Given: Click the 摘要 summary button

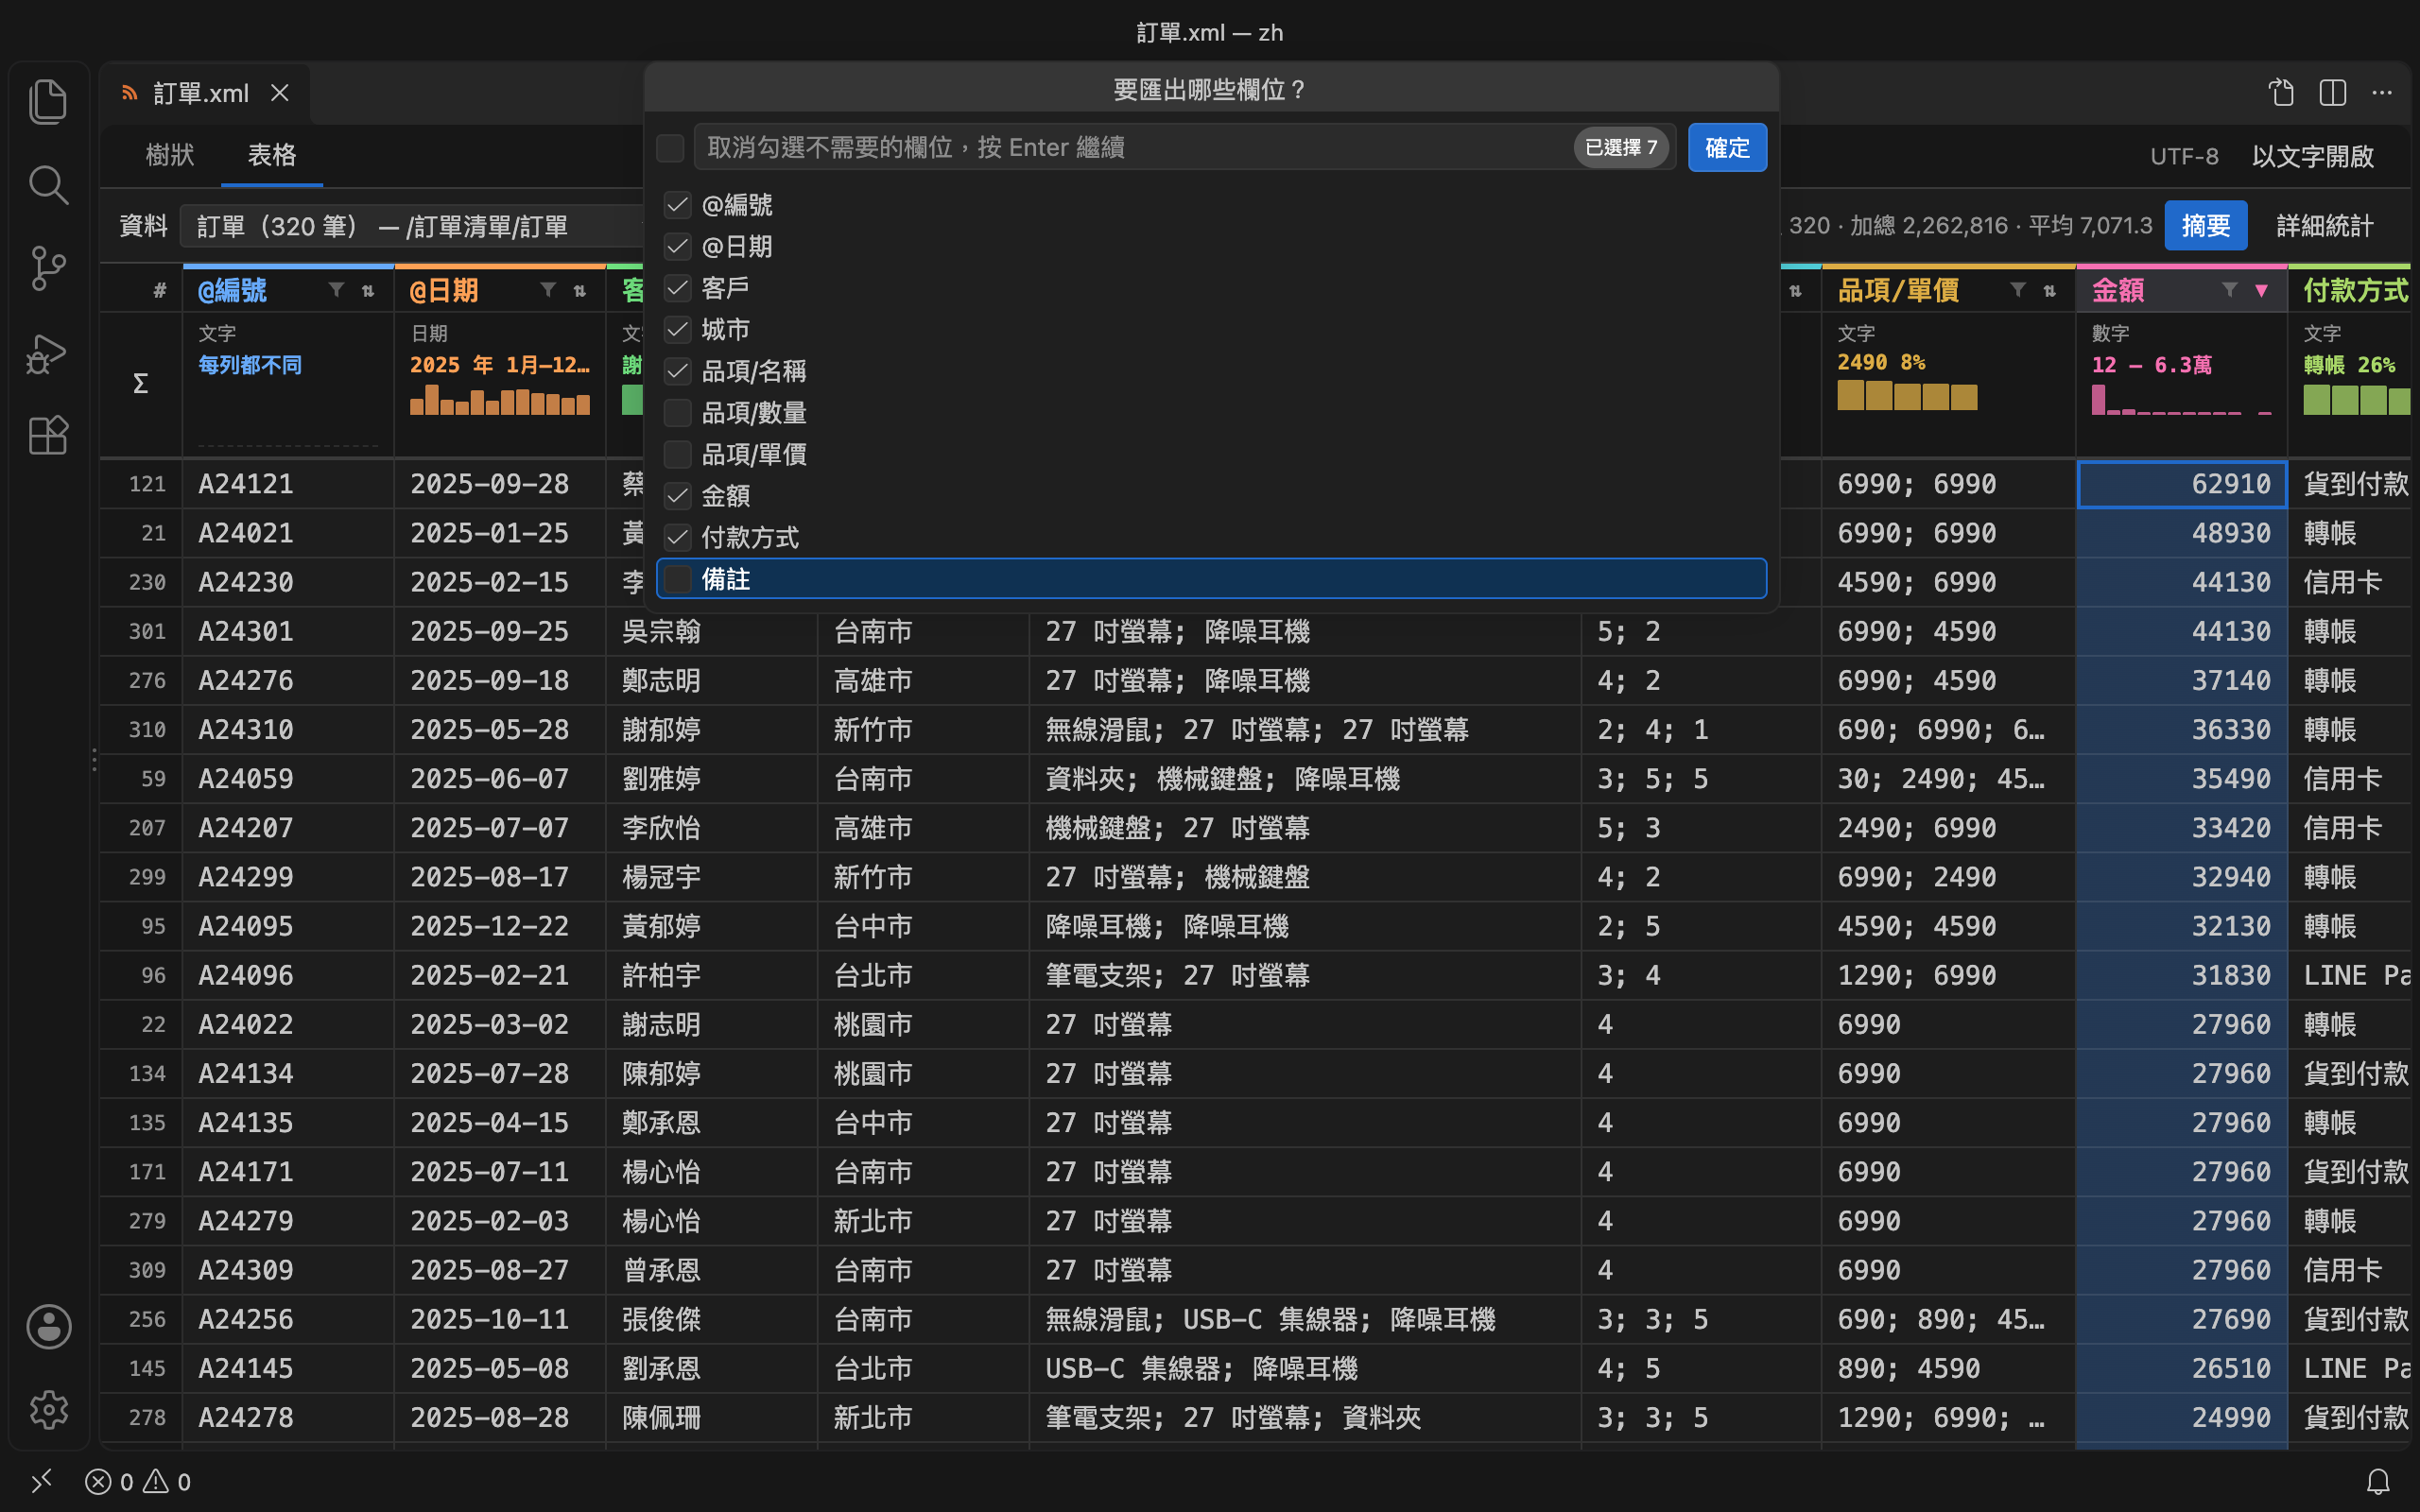Looking at the screenshot, I should [2205, 226].
